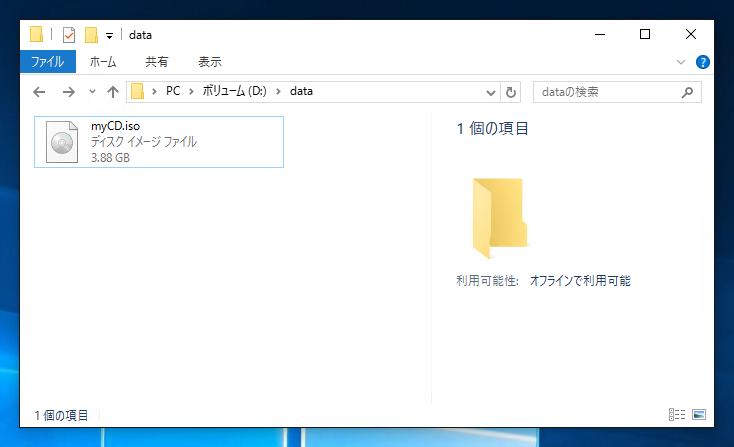Minimize the data Explorer window
The height and width of the screenshot is (447, 734).
tap(600, 35)
